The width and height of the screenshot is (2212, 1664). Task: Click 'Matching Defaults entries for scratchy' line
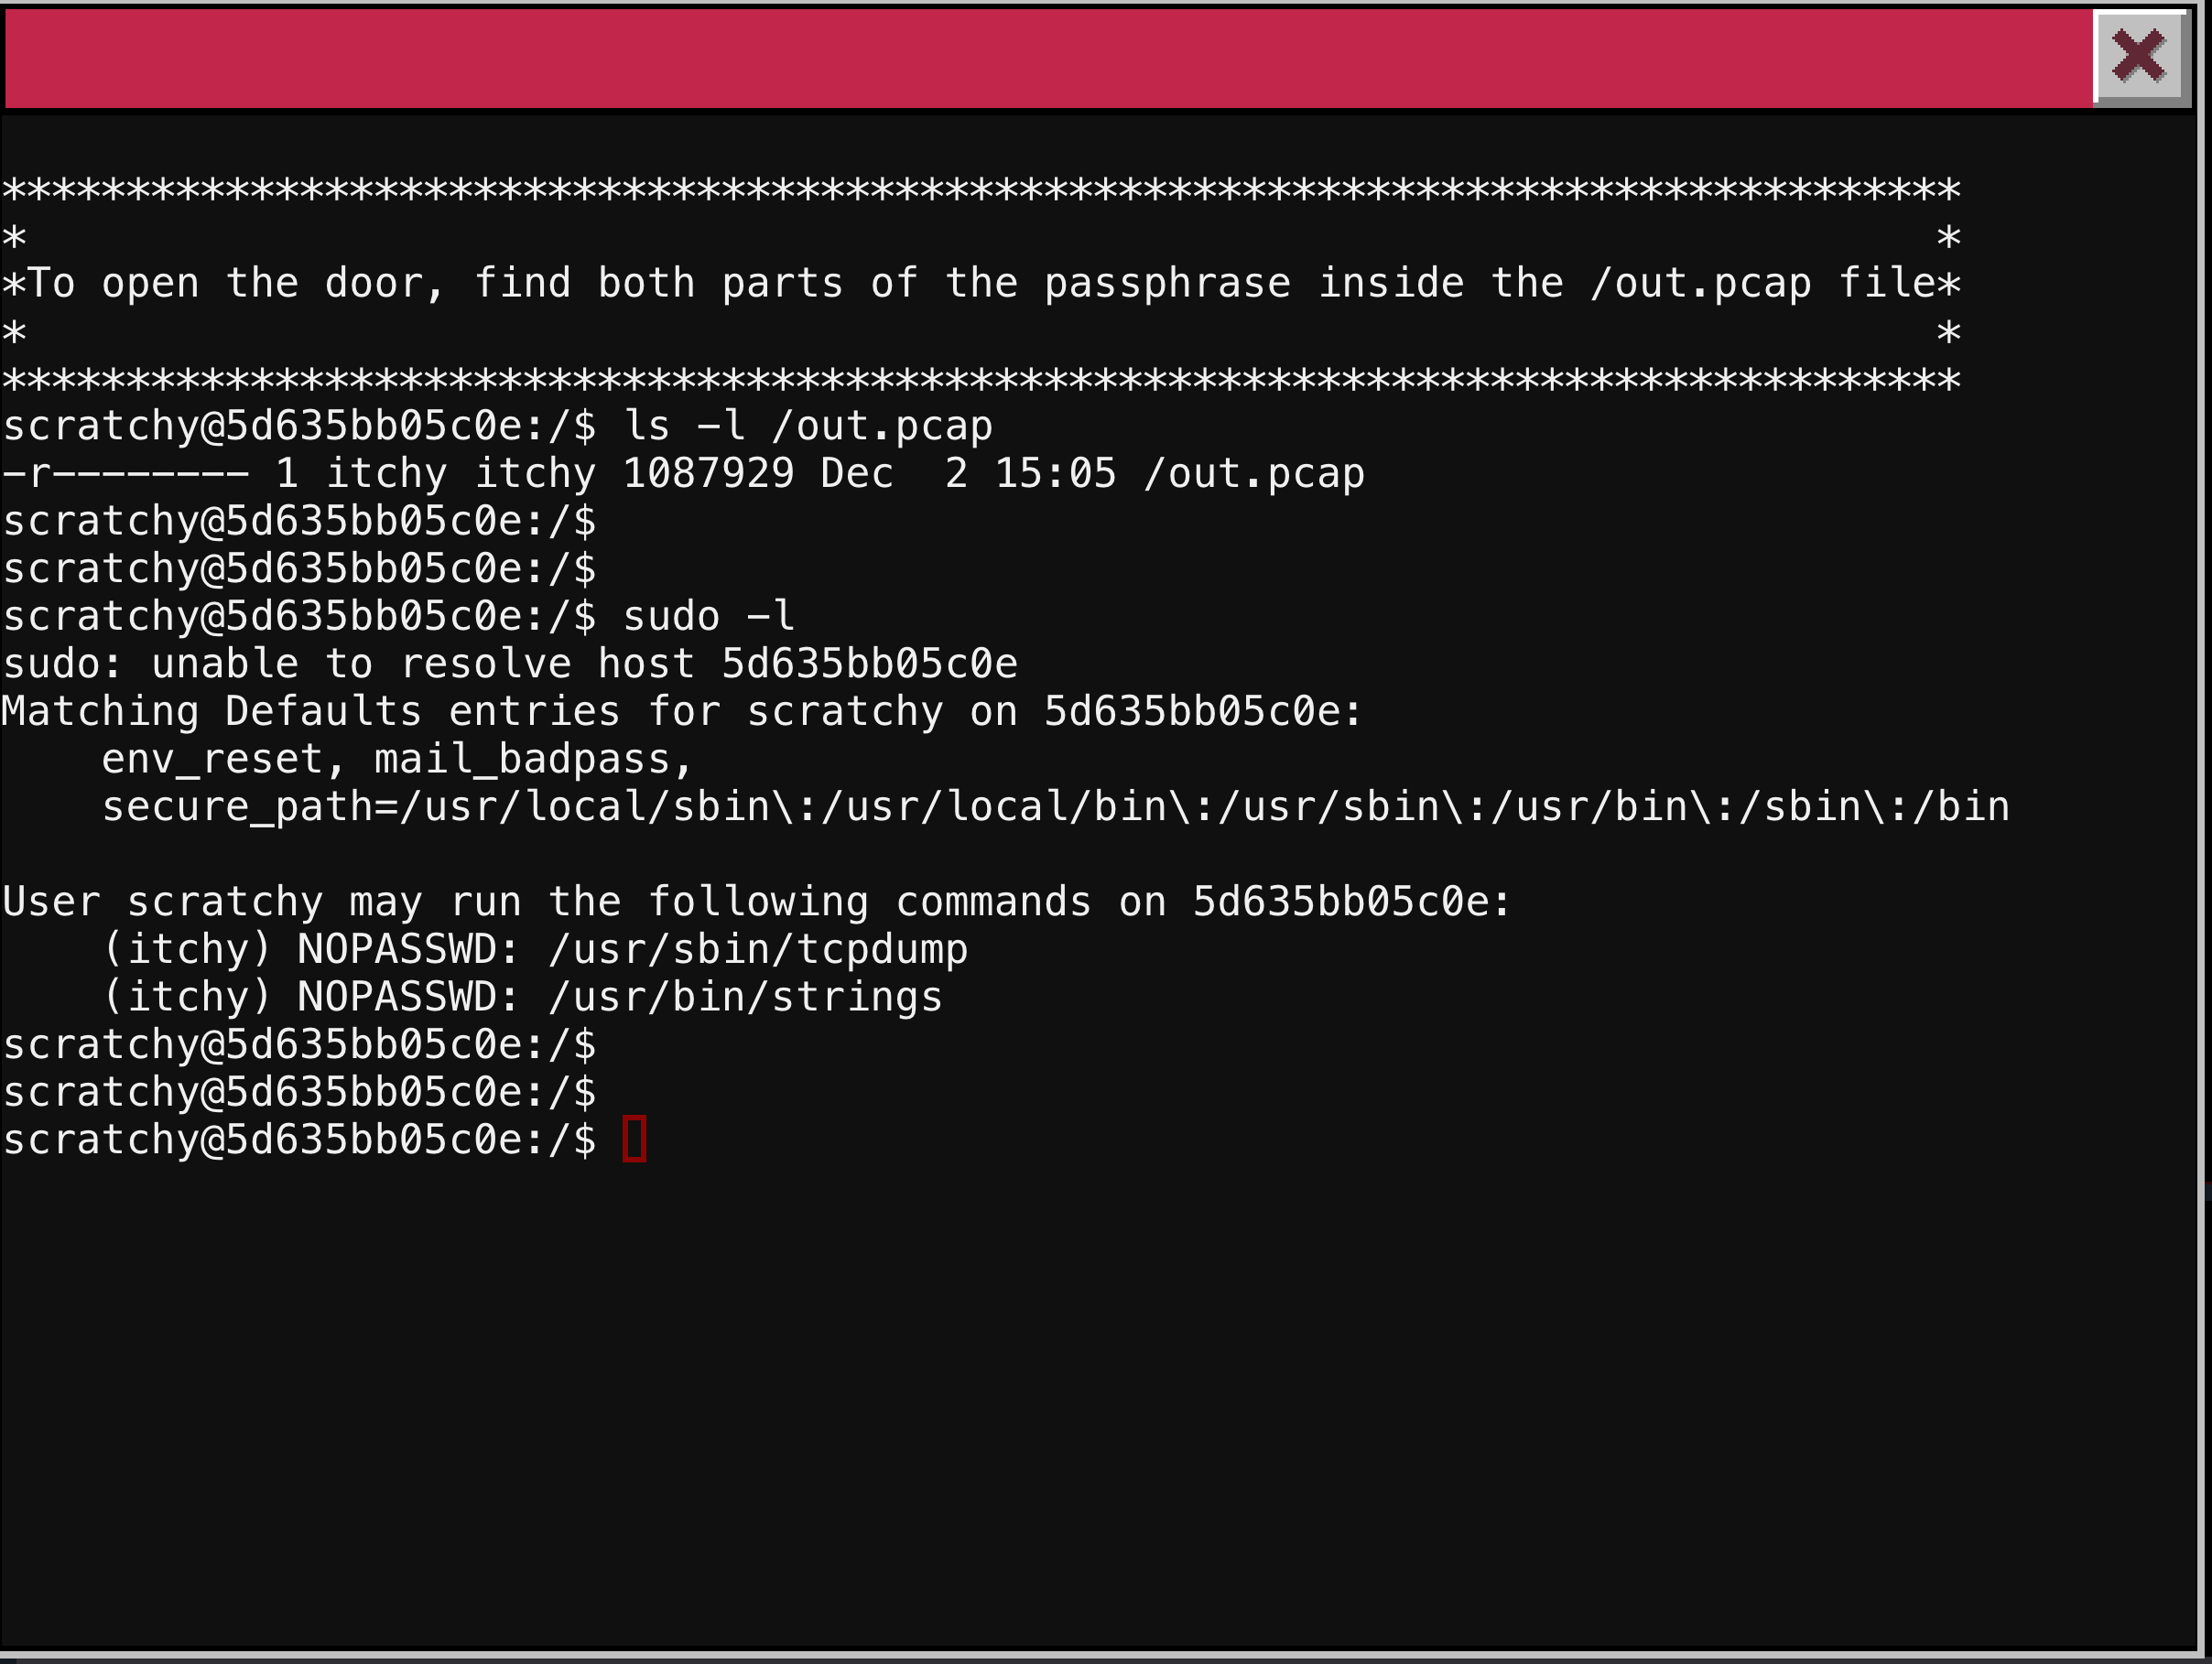pos(682,711)
